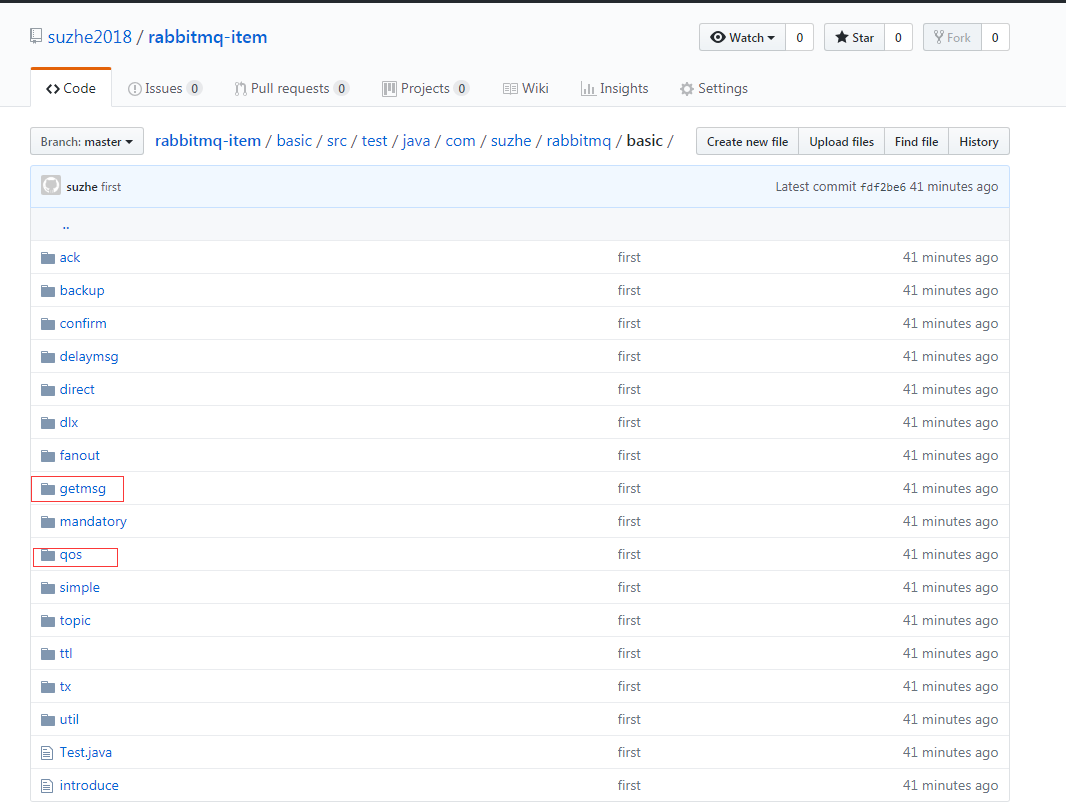The width and height of the screenshot is (1066, 811).
Task: Click '41 minutes ago' in util row
Action: point(950,719)
